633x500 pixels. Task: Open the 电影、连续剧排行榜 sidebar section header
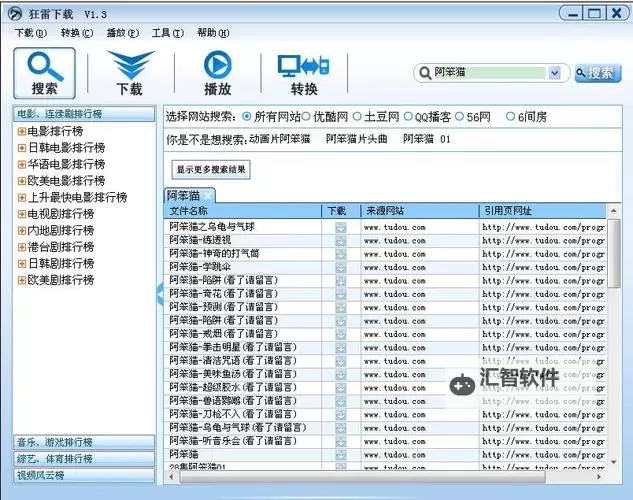click(x=84, y=114)
